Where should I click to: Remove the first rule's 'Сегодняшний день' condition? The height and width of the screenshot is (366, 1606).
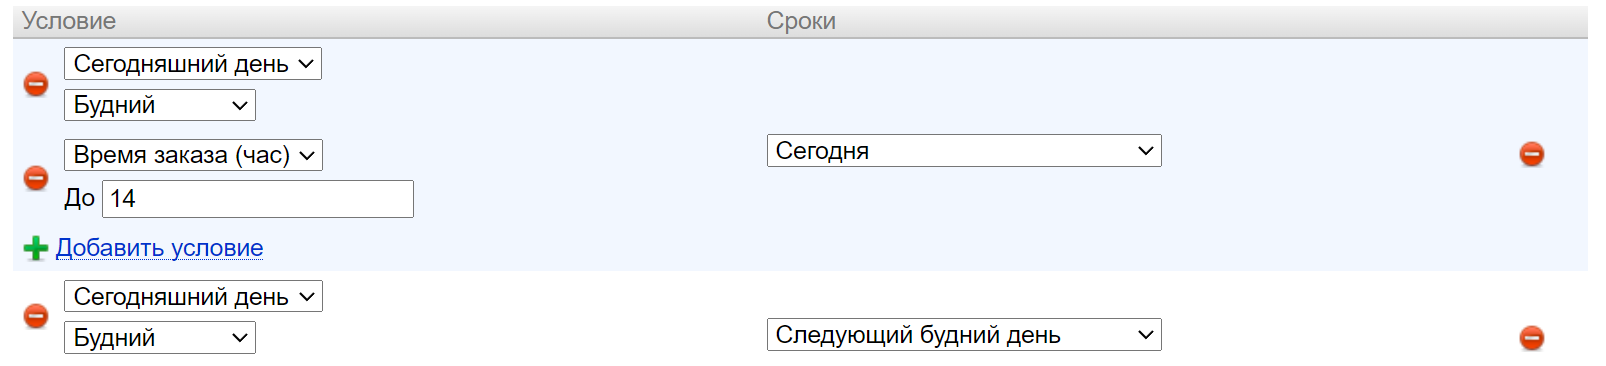click(36, 84)
